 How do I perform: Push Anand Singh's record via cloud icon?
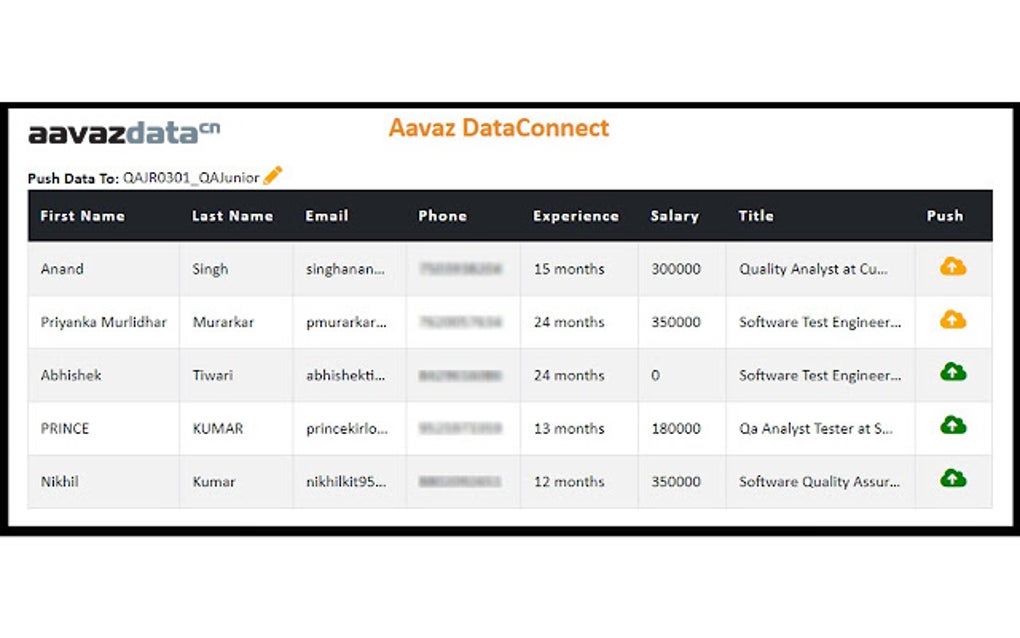pos(953,267)
